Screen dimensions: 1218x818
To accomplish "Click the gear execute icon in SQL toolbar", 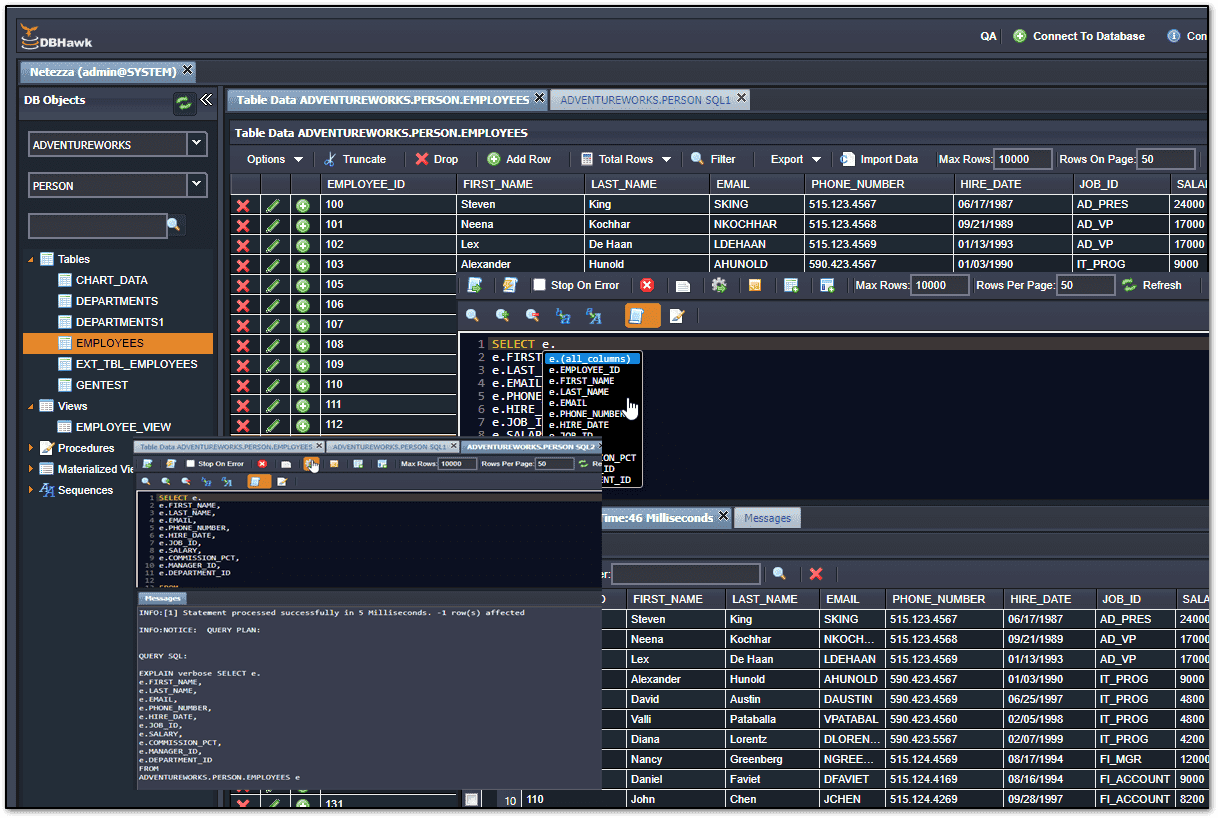I will click(x=718, y=285).
